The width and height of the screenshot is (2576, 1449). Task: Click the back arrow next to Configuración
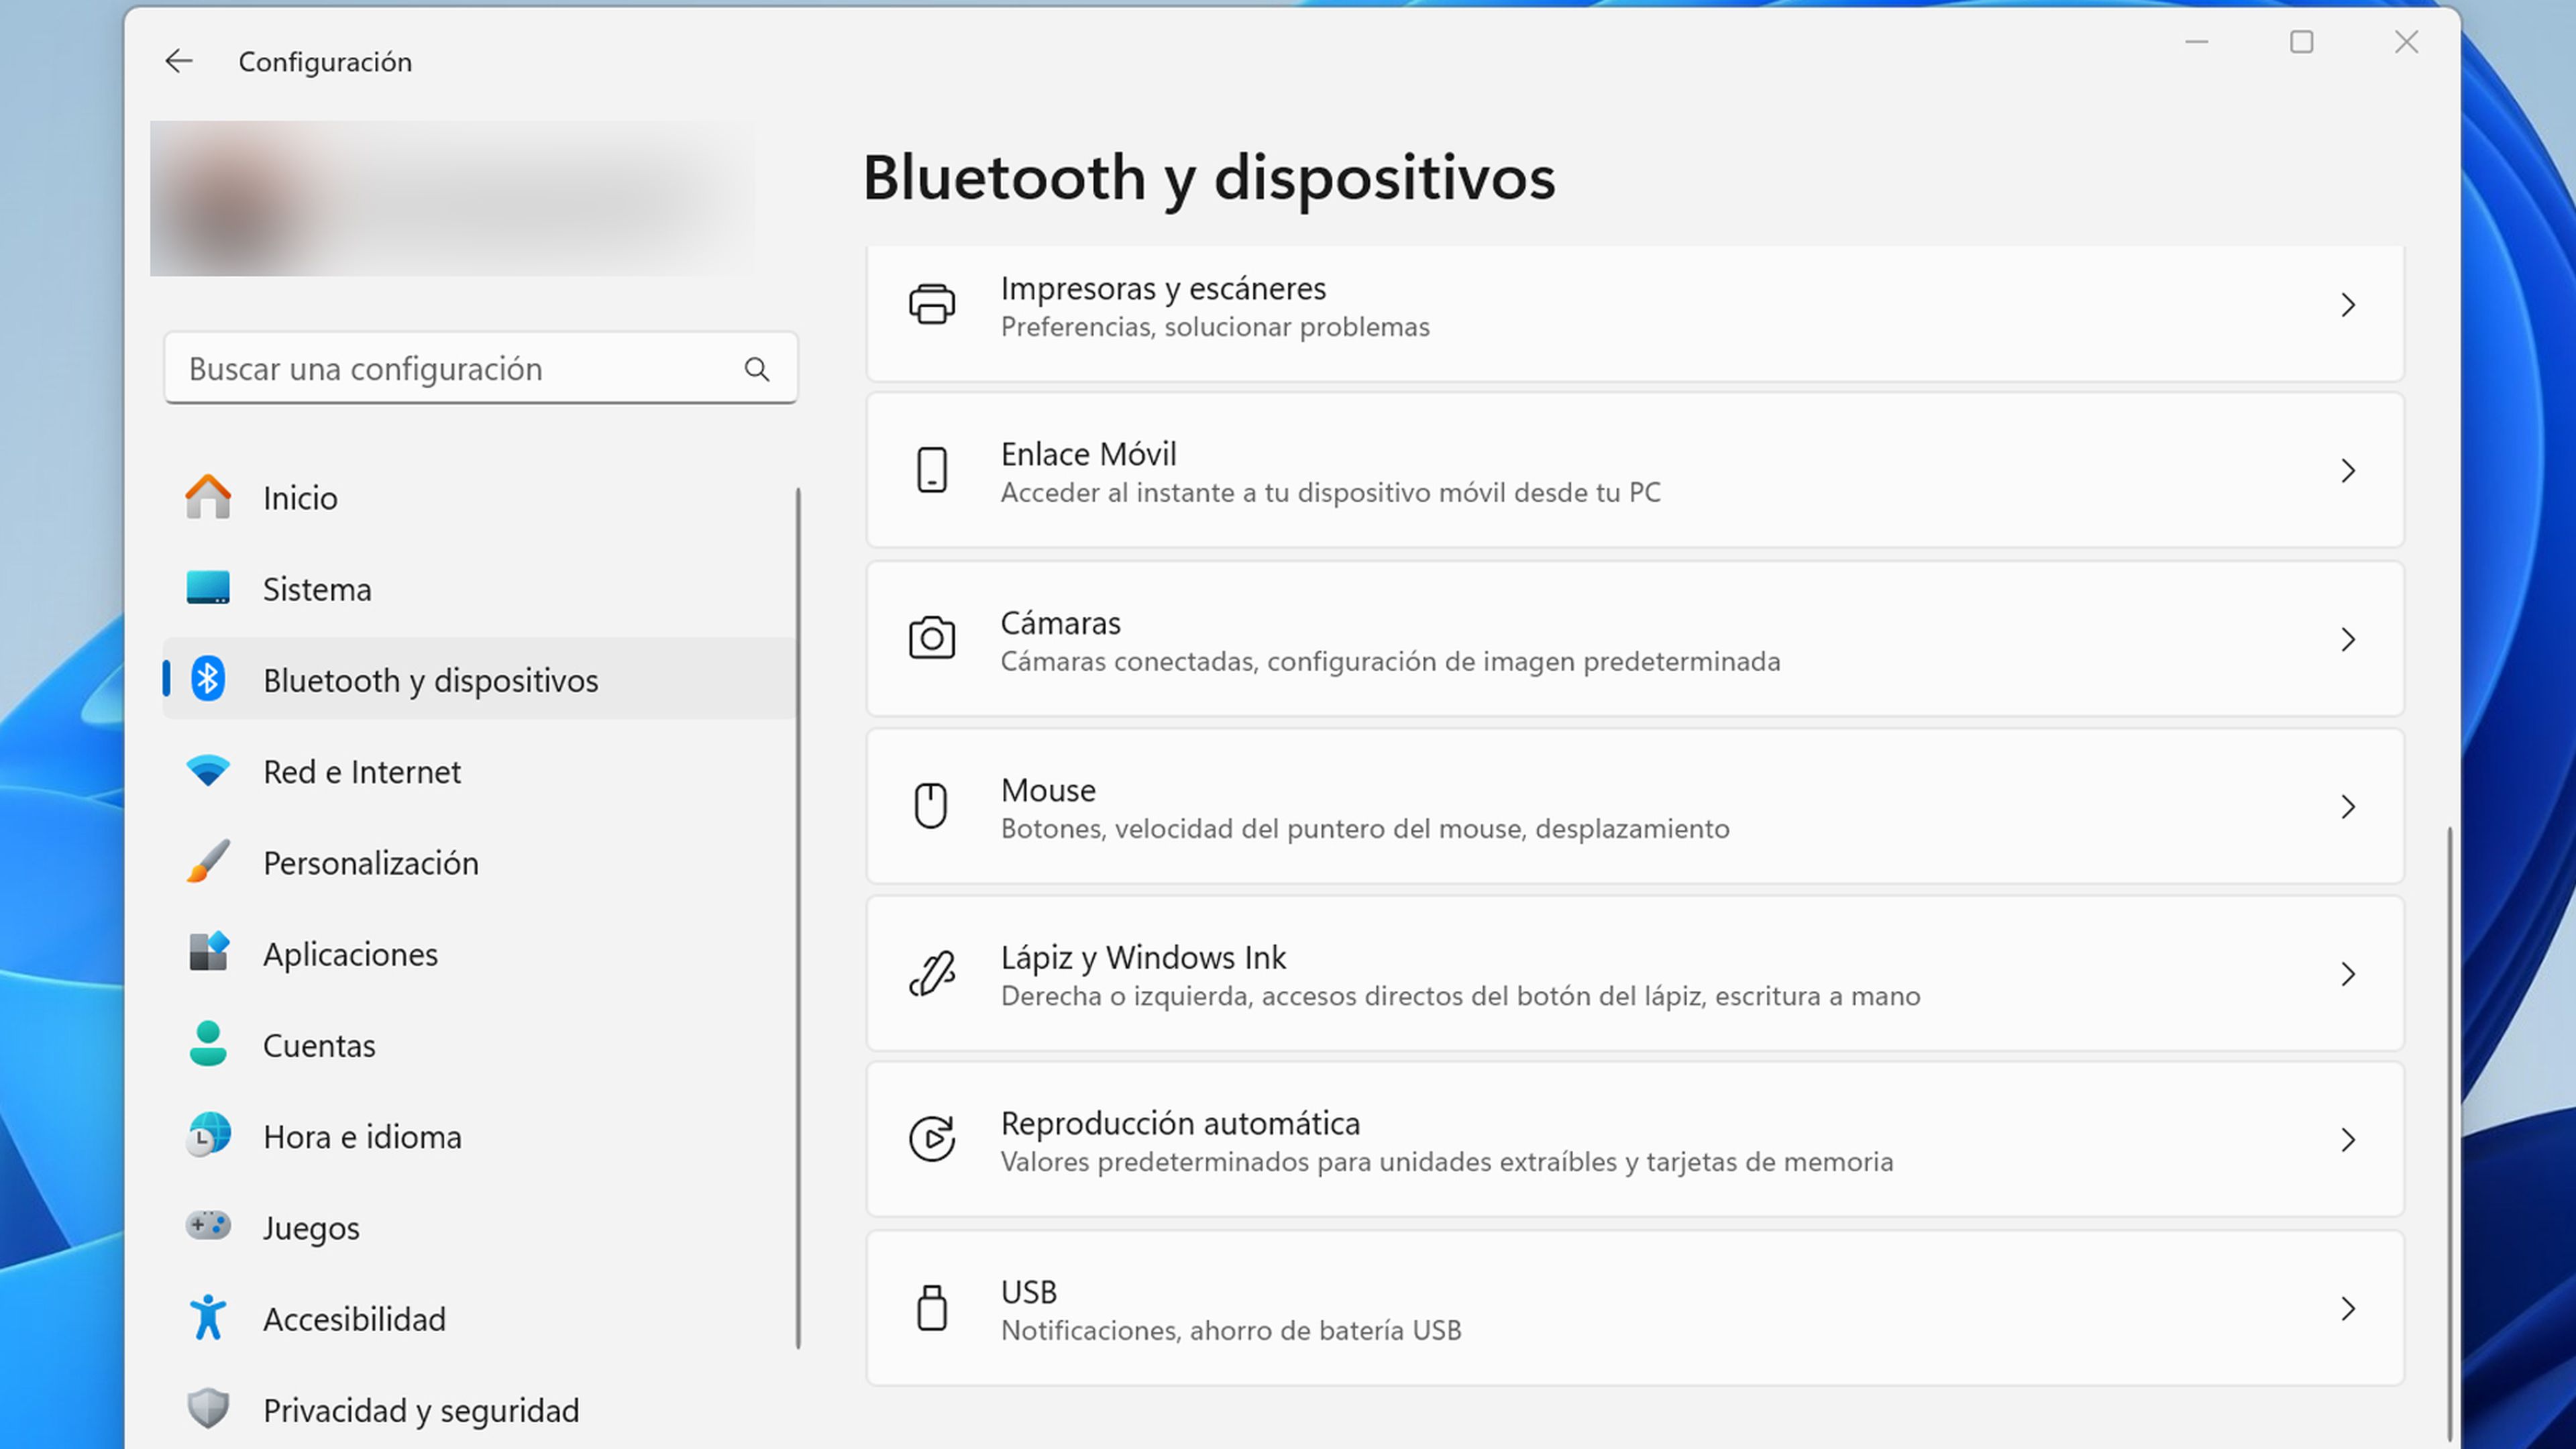178,61
